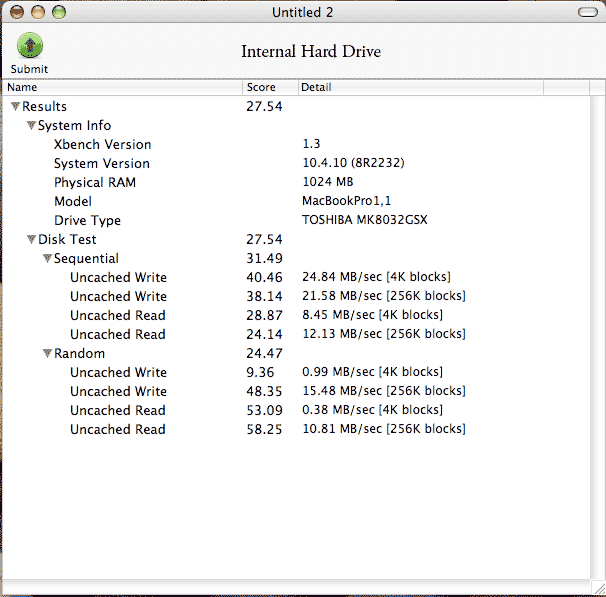Sort by the Score column header
The image size is (606, 597).
270,87
